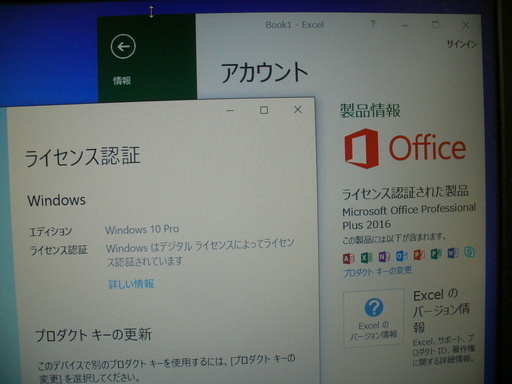Maximize the ライセンス認証 settings window
The width and height of the screenshot is (512, 384).
[264, 110]
